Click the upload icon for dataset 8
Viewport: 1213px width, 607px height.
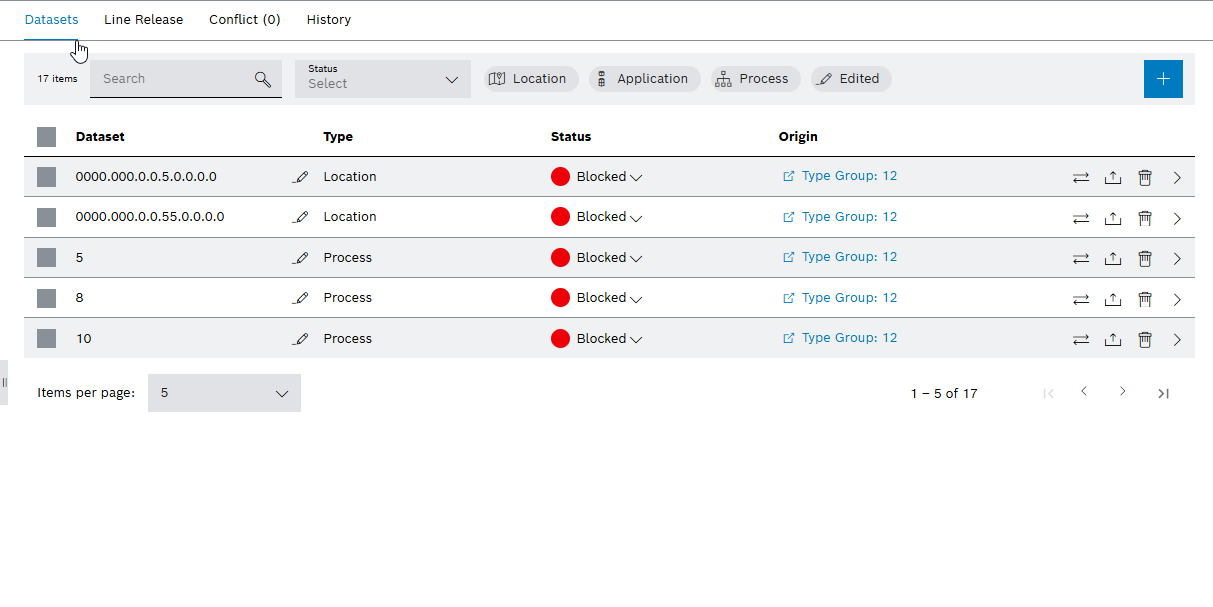(1112, 299)
